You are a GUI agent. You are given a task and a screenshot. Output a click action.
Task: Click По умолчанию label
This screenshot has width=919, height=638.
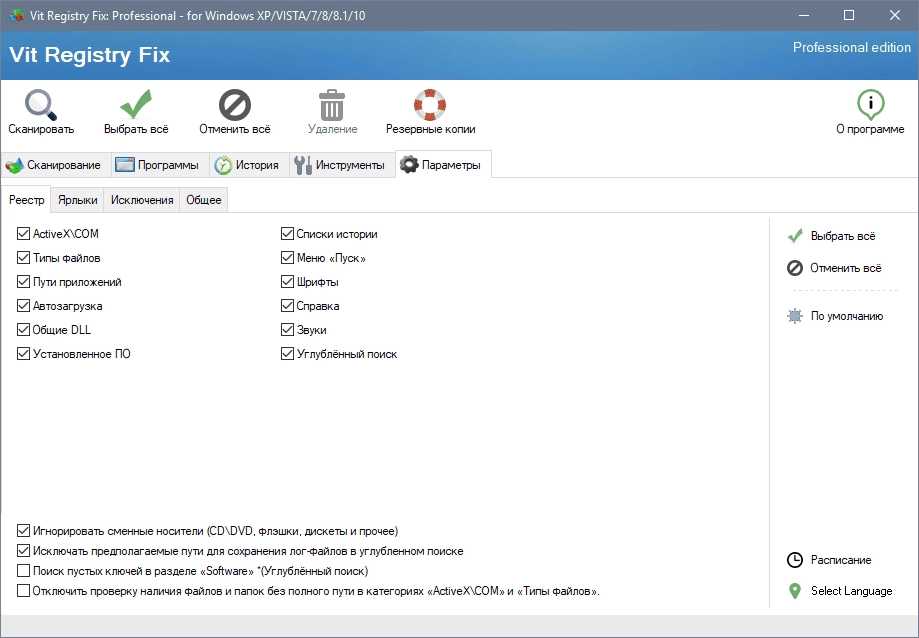tap(847, 316)
